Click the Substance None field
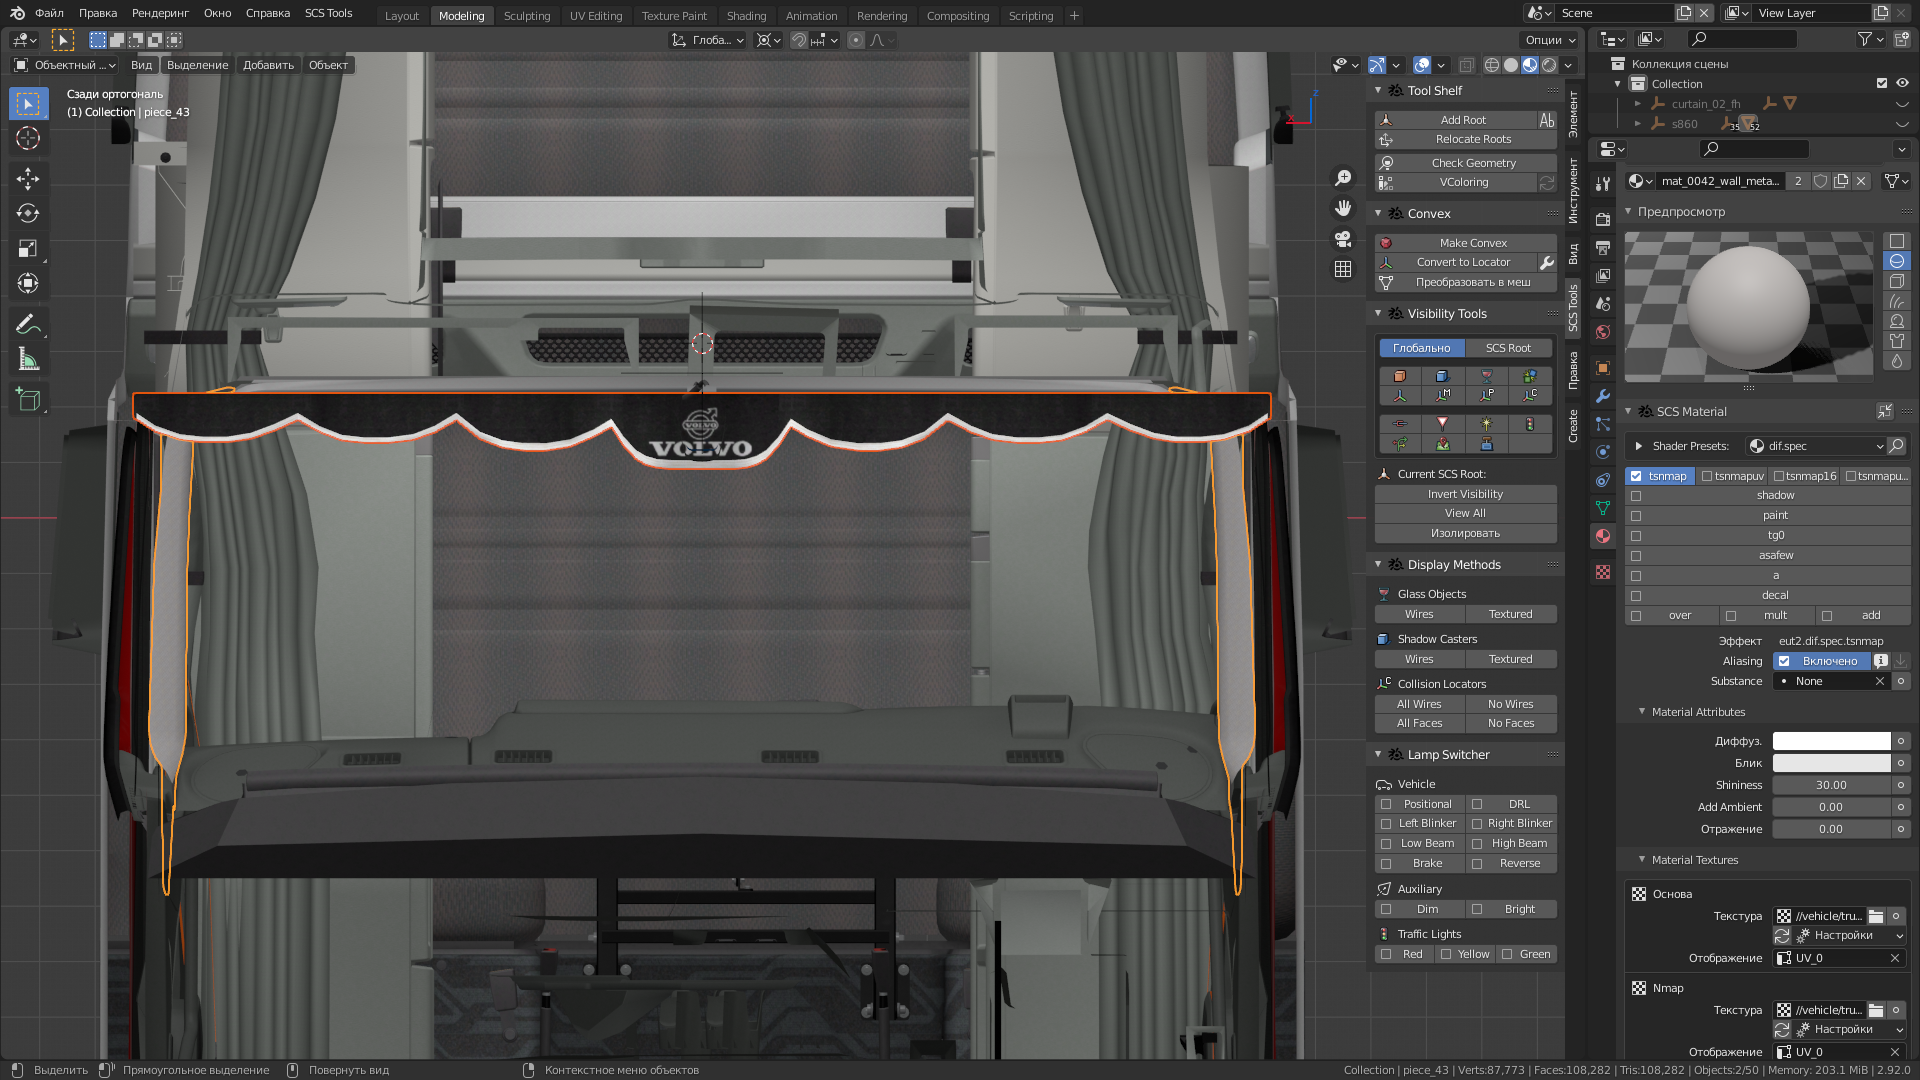Viewport: 1920px width, 1080px height. [x=1830, y=681]
